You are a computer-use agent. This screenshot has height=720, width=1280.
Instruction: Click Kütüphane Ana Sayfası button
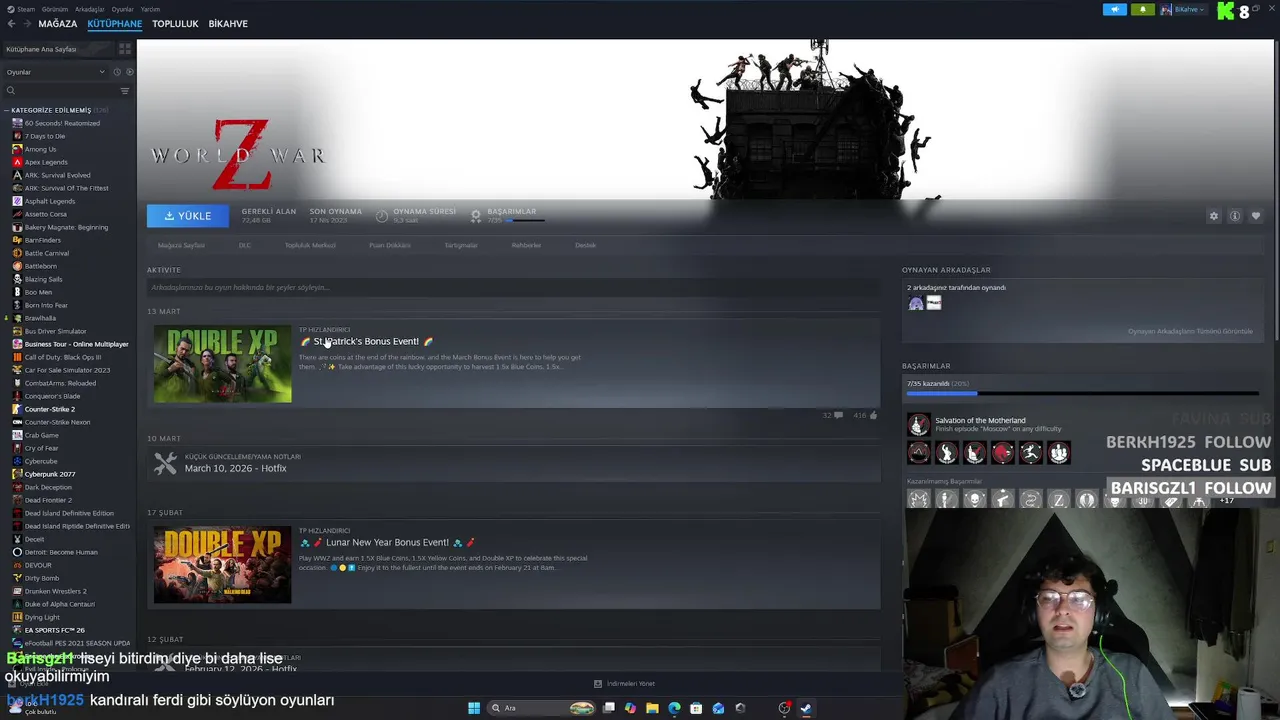(59, 49)
